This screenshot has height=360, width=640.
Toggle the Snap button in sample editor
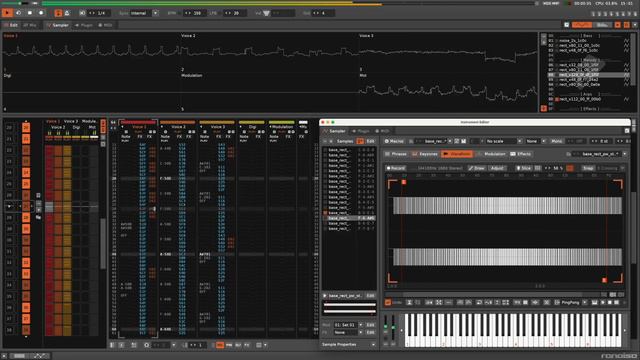point(588,168)
